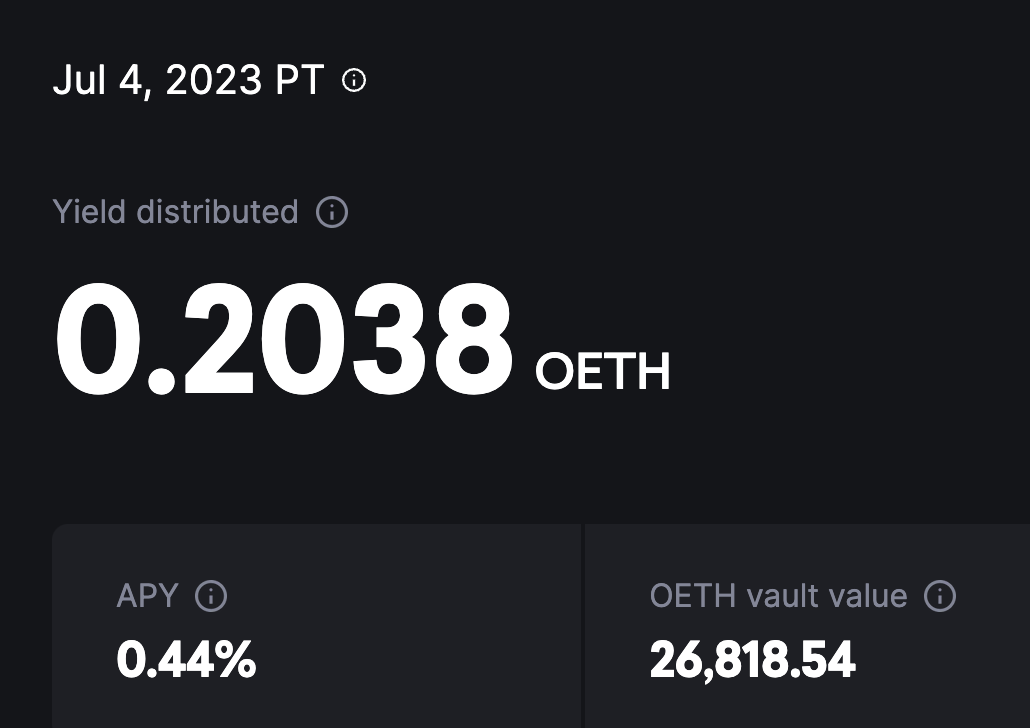This screenshot has height=728, width=1030.
Task: Select the 0.44% APY value
Action: point(186,658)
